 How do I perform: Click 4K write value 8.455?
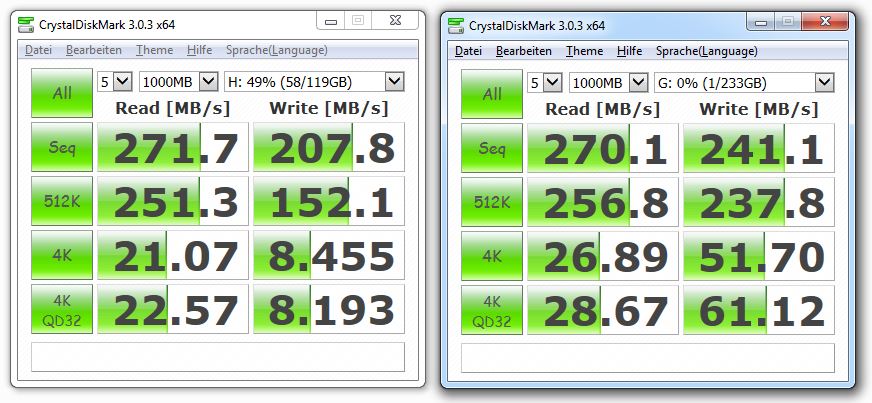click(329, 255)
